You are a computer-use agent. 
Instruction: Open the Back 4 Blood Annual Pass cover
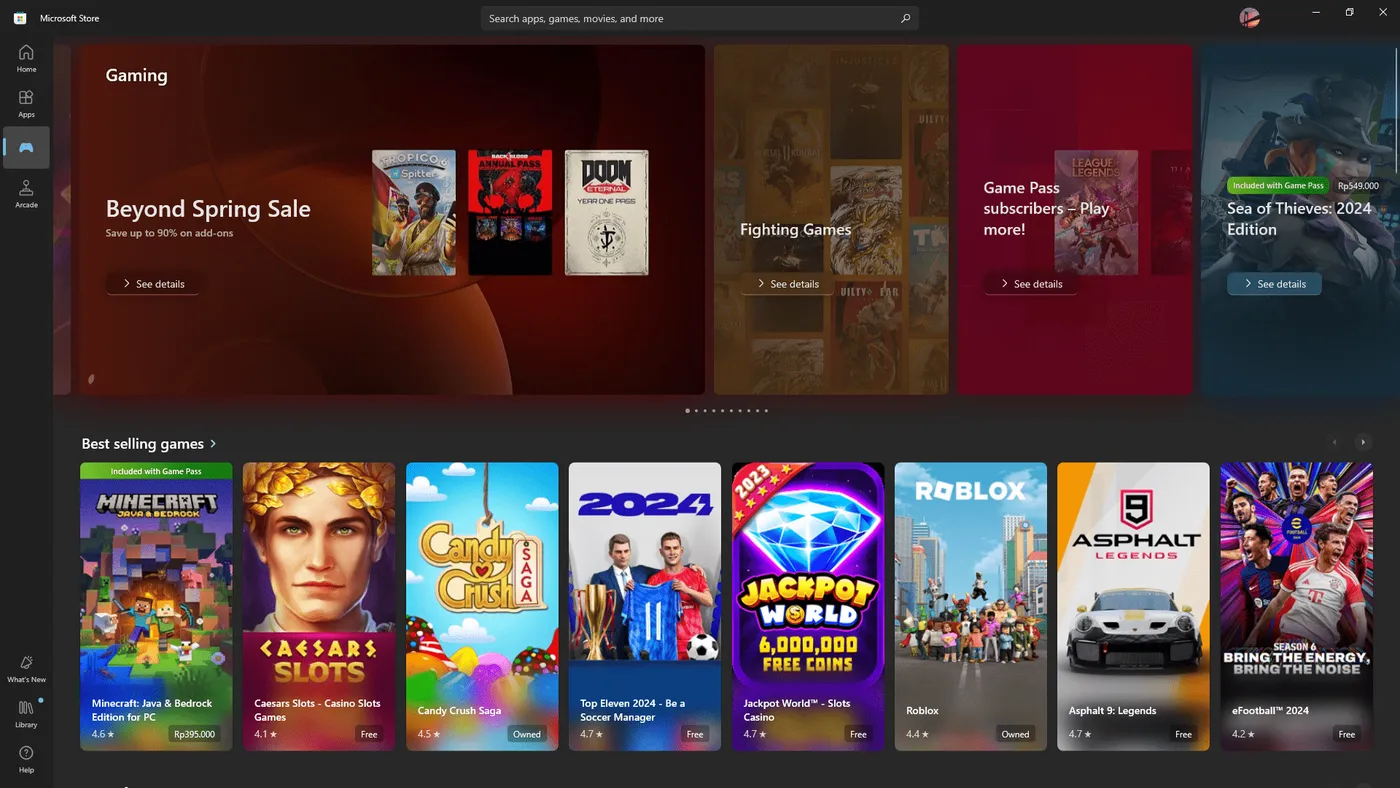(510, 212)
